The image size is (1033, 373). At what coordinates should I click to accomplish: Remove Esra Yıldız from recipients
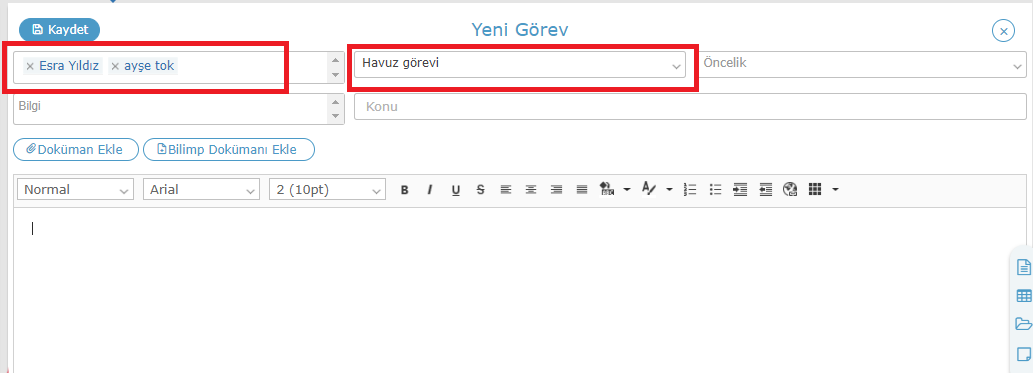[x=30, y=66]
